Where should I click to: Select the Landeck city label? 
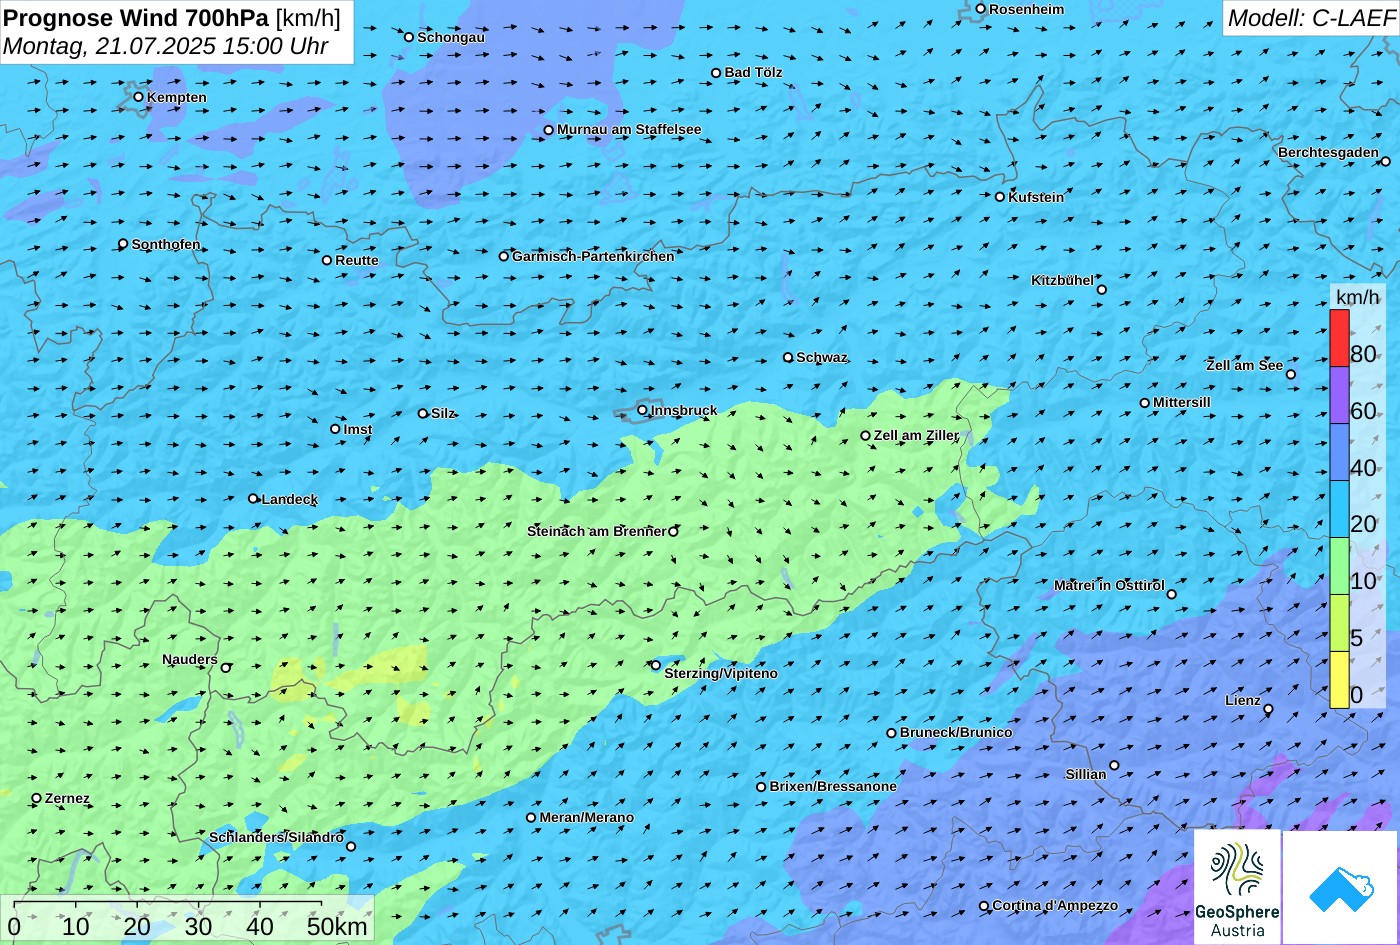tap(290, 499)
